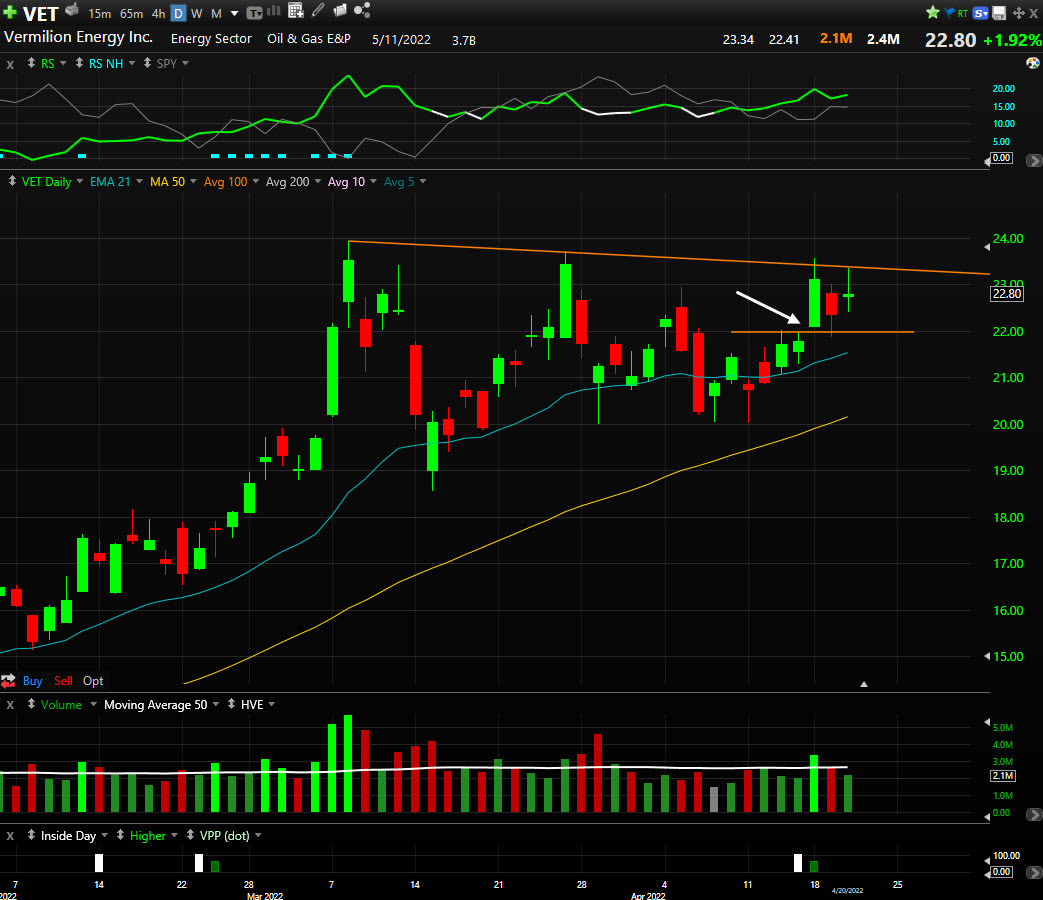
Task: Open the color palette icon
Action: tap(1032, 63)
